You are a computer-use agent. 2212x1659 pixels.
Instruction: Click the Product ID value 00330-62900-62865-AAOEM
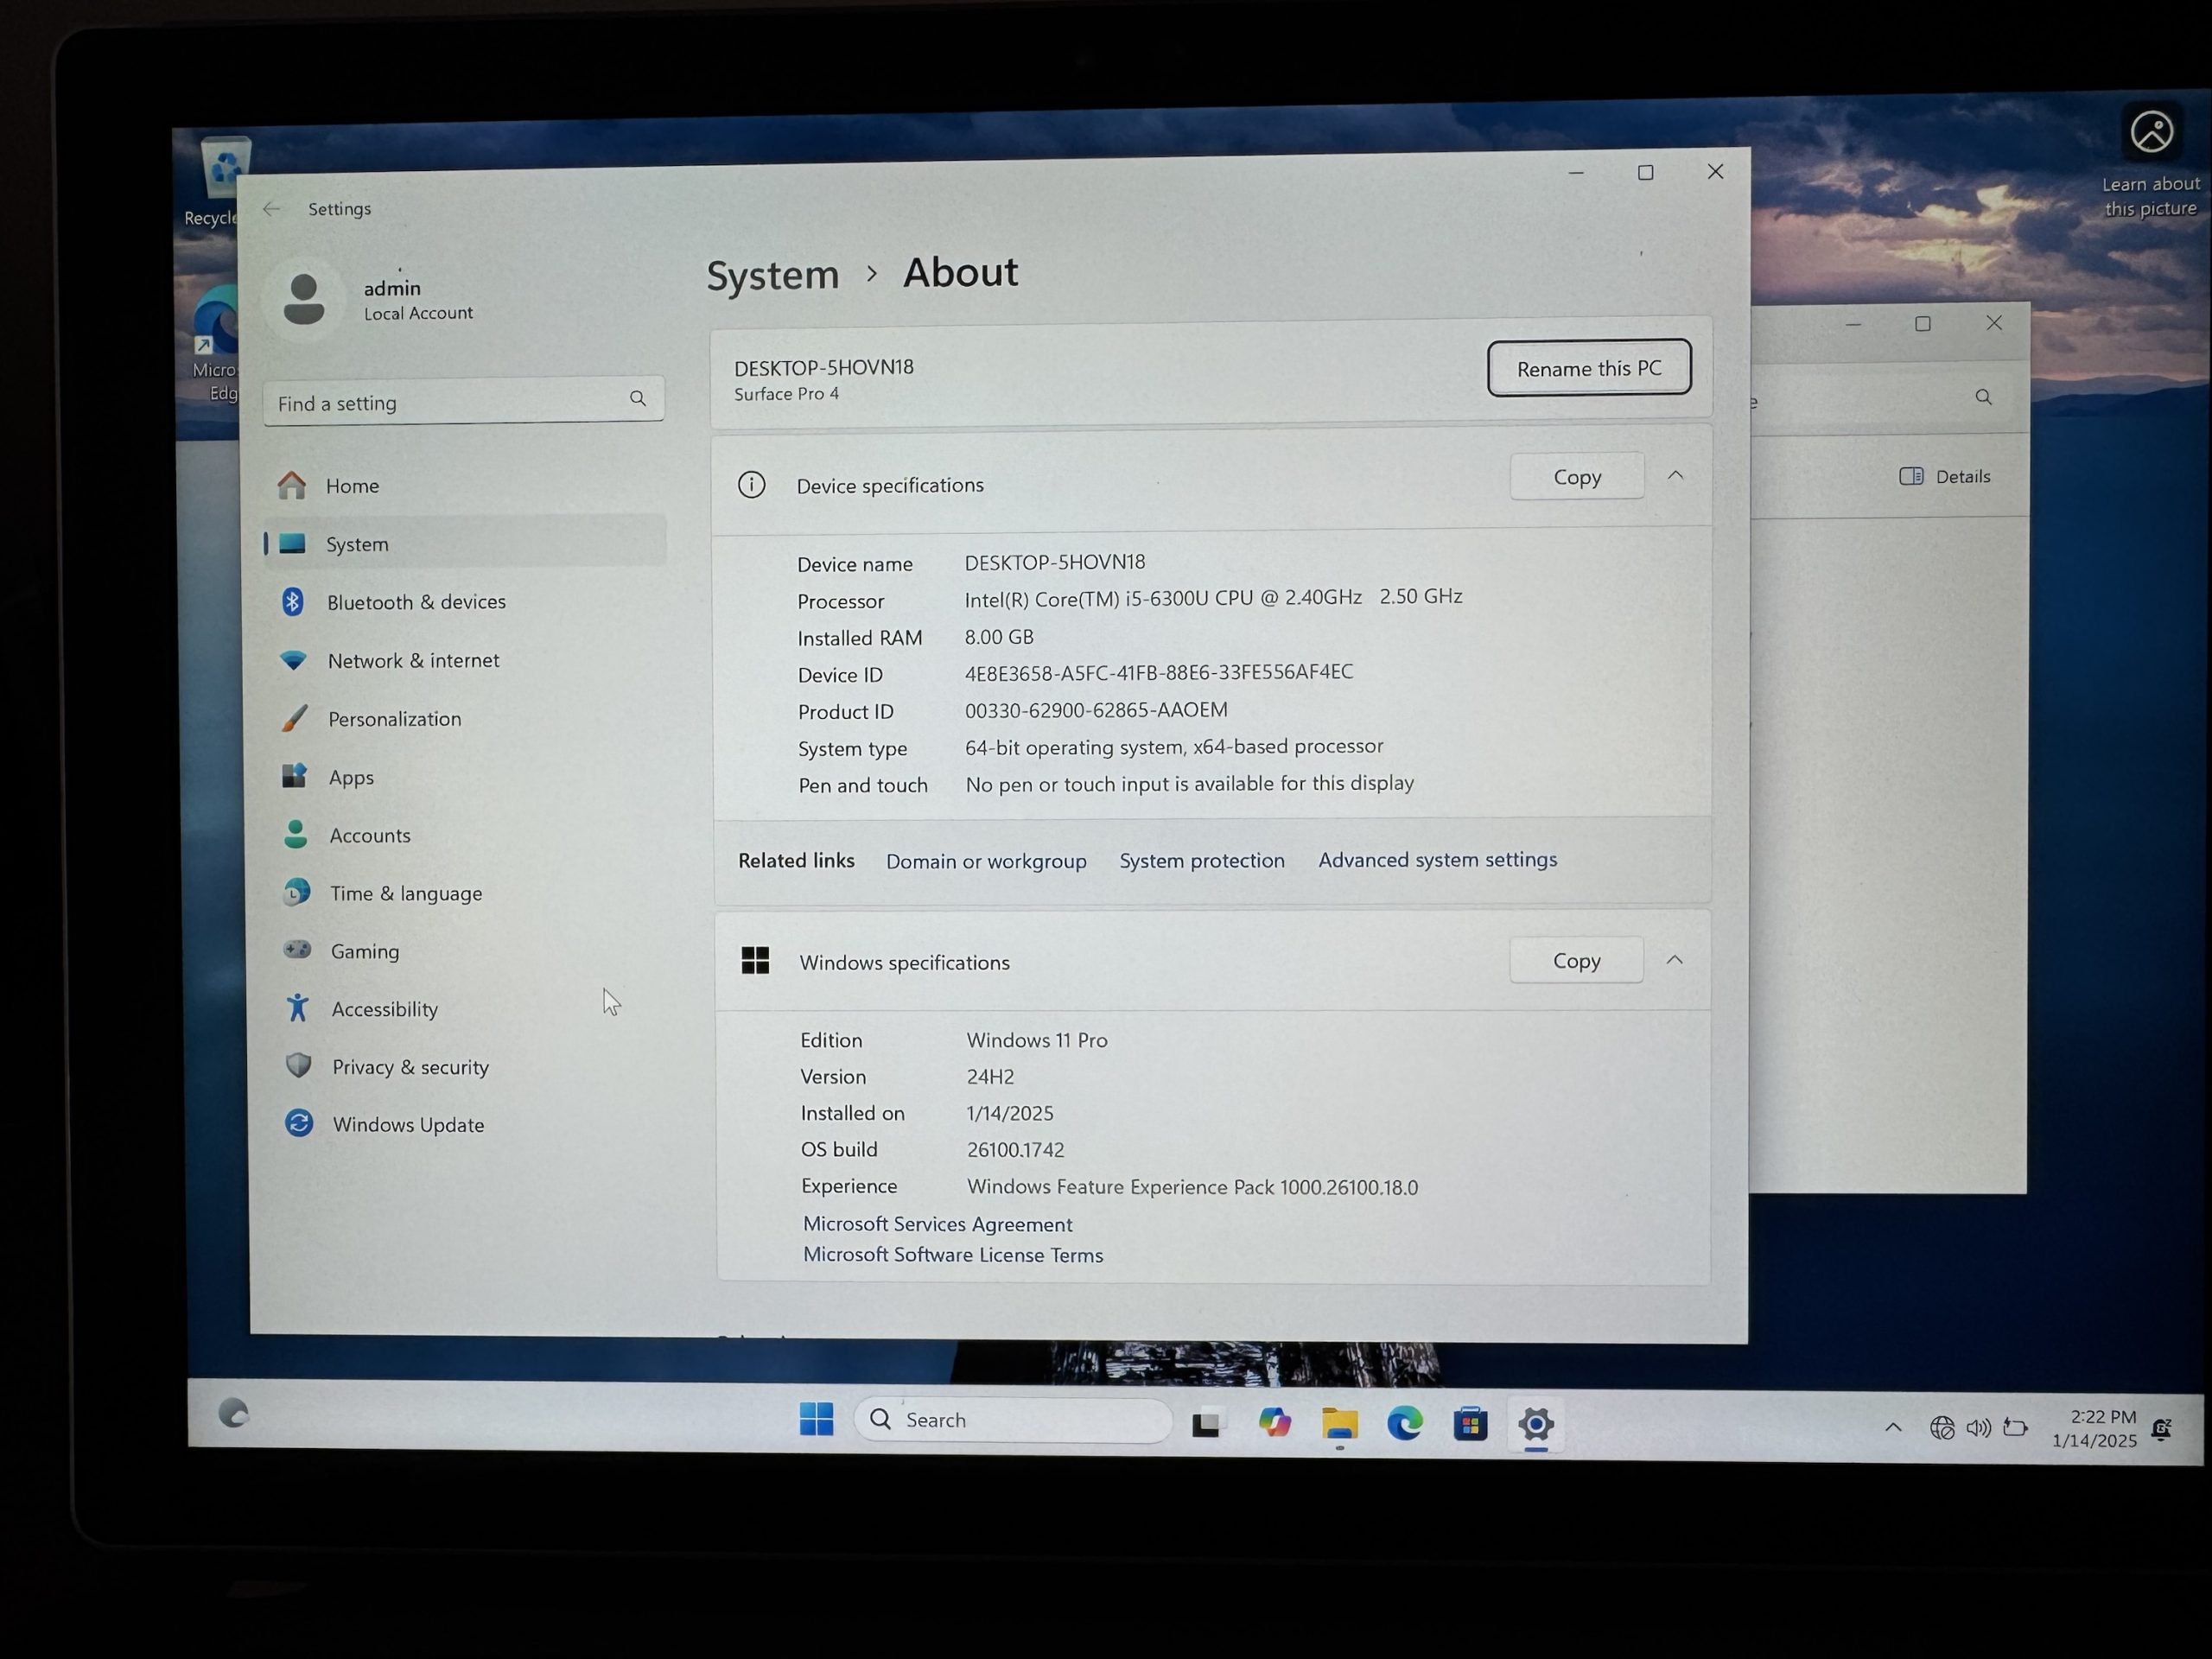tap(1095, 710)
